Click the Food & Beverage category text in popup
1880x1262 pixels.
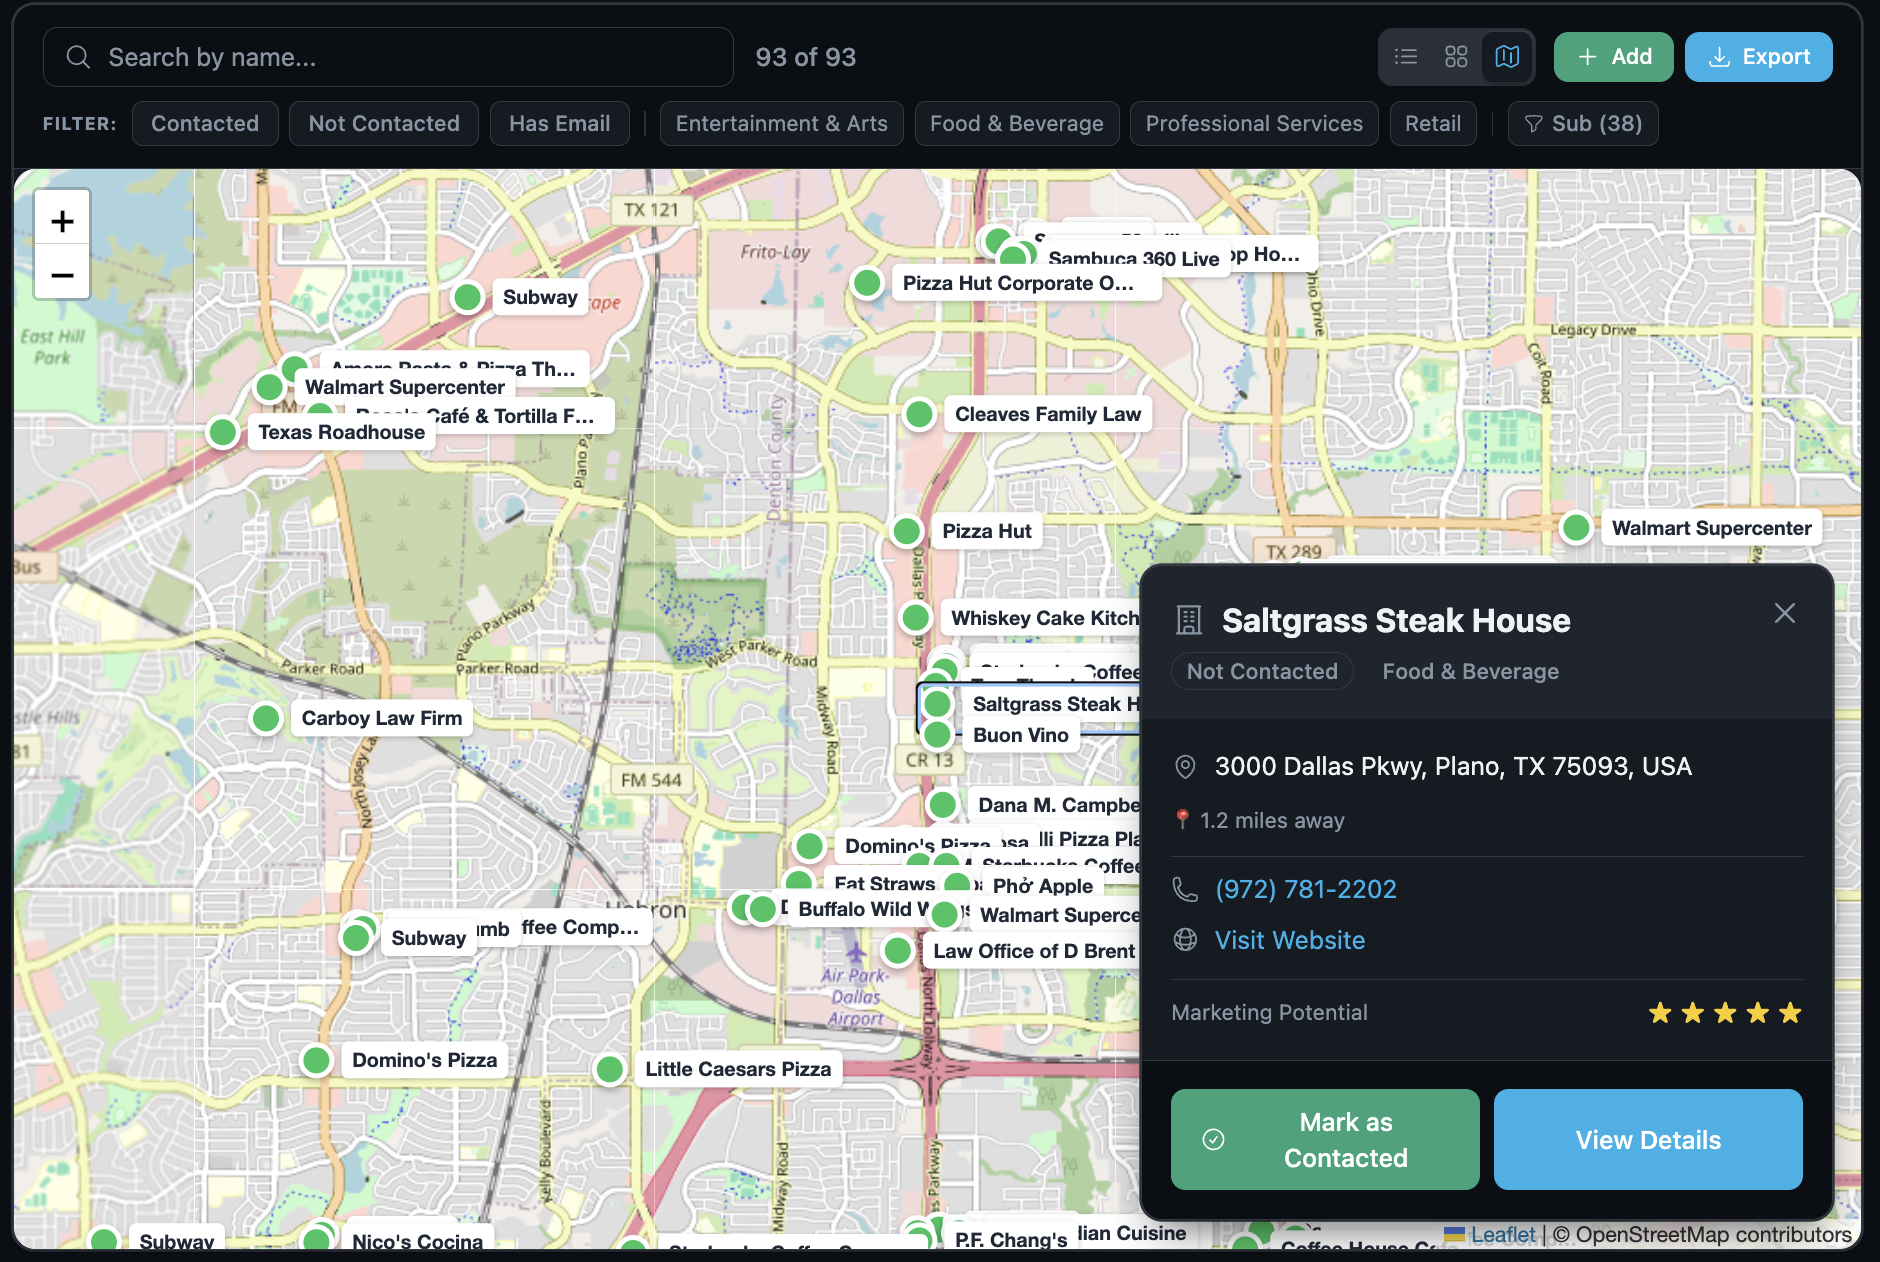[1470, 671]
